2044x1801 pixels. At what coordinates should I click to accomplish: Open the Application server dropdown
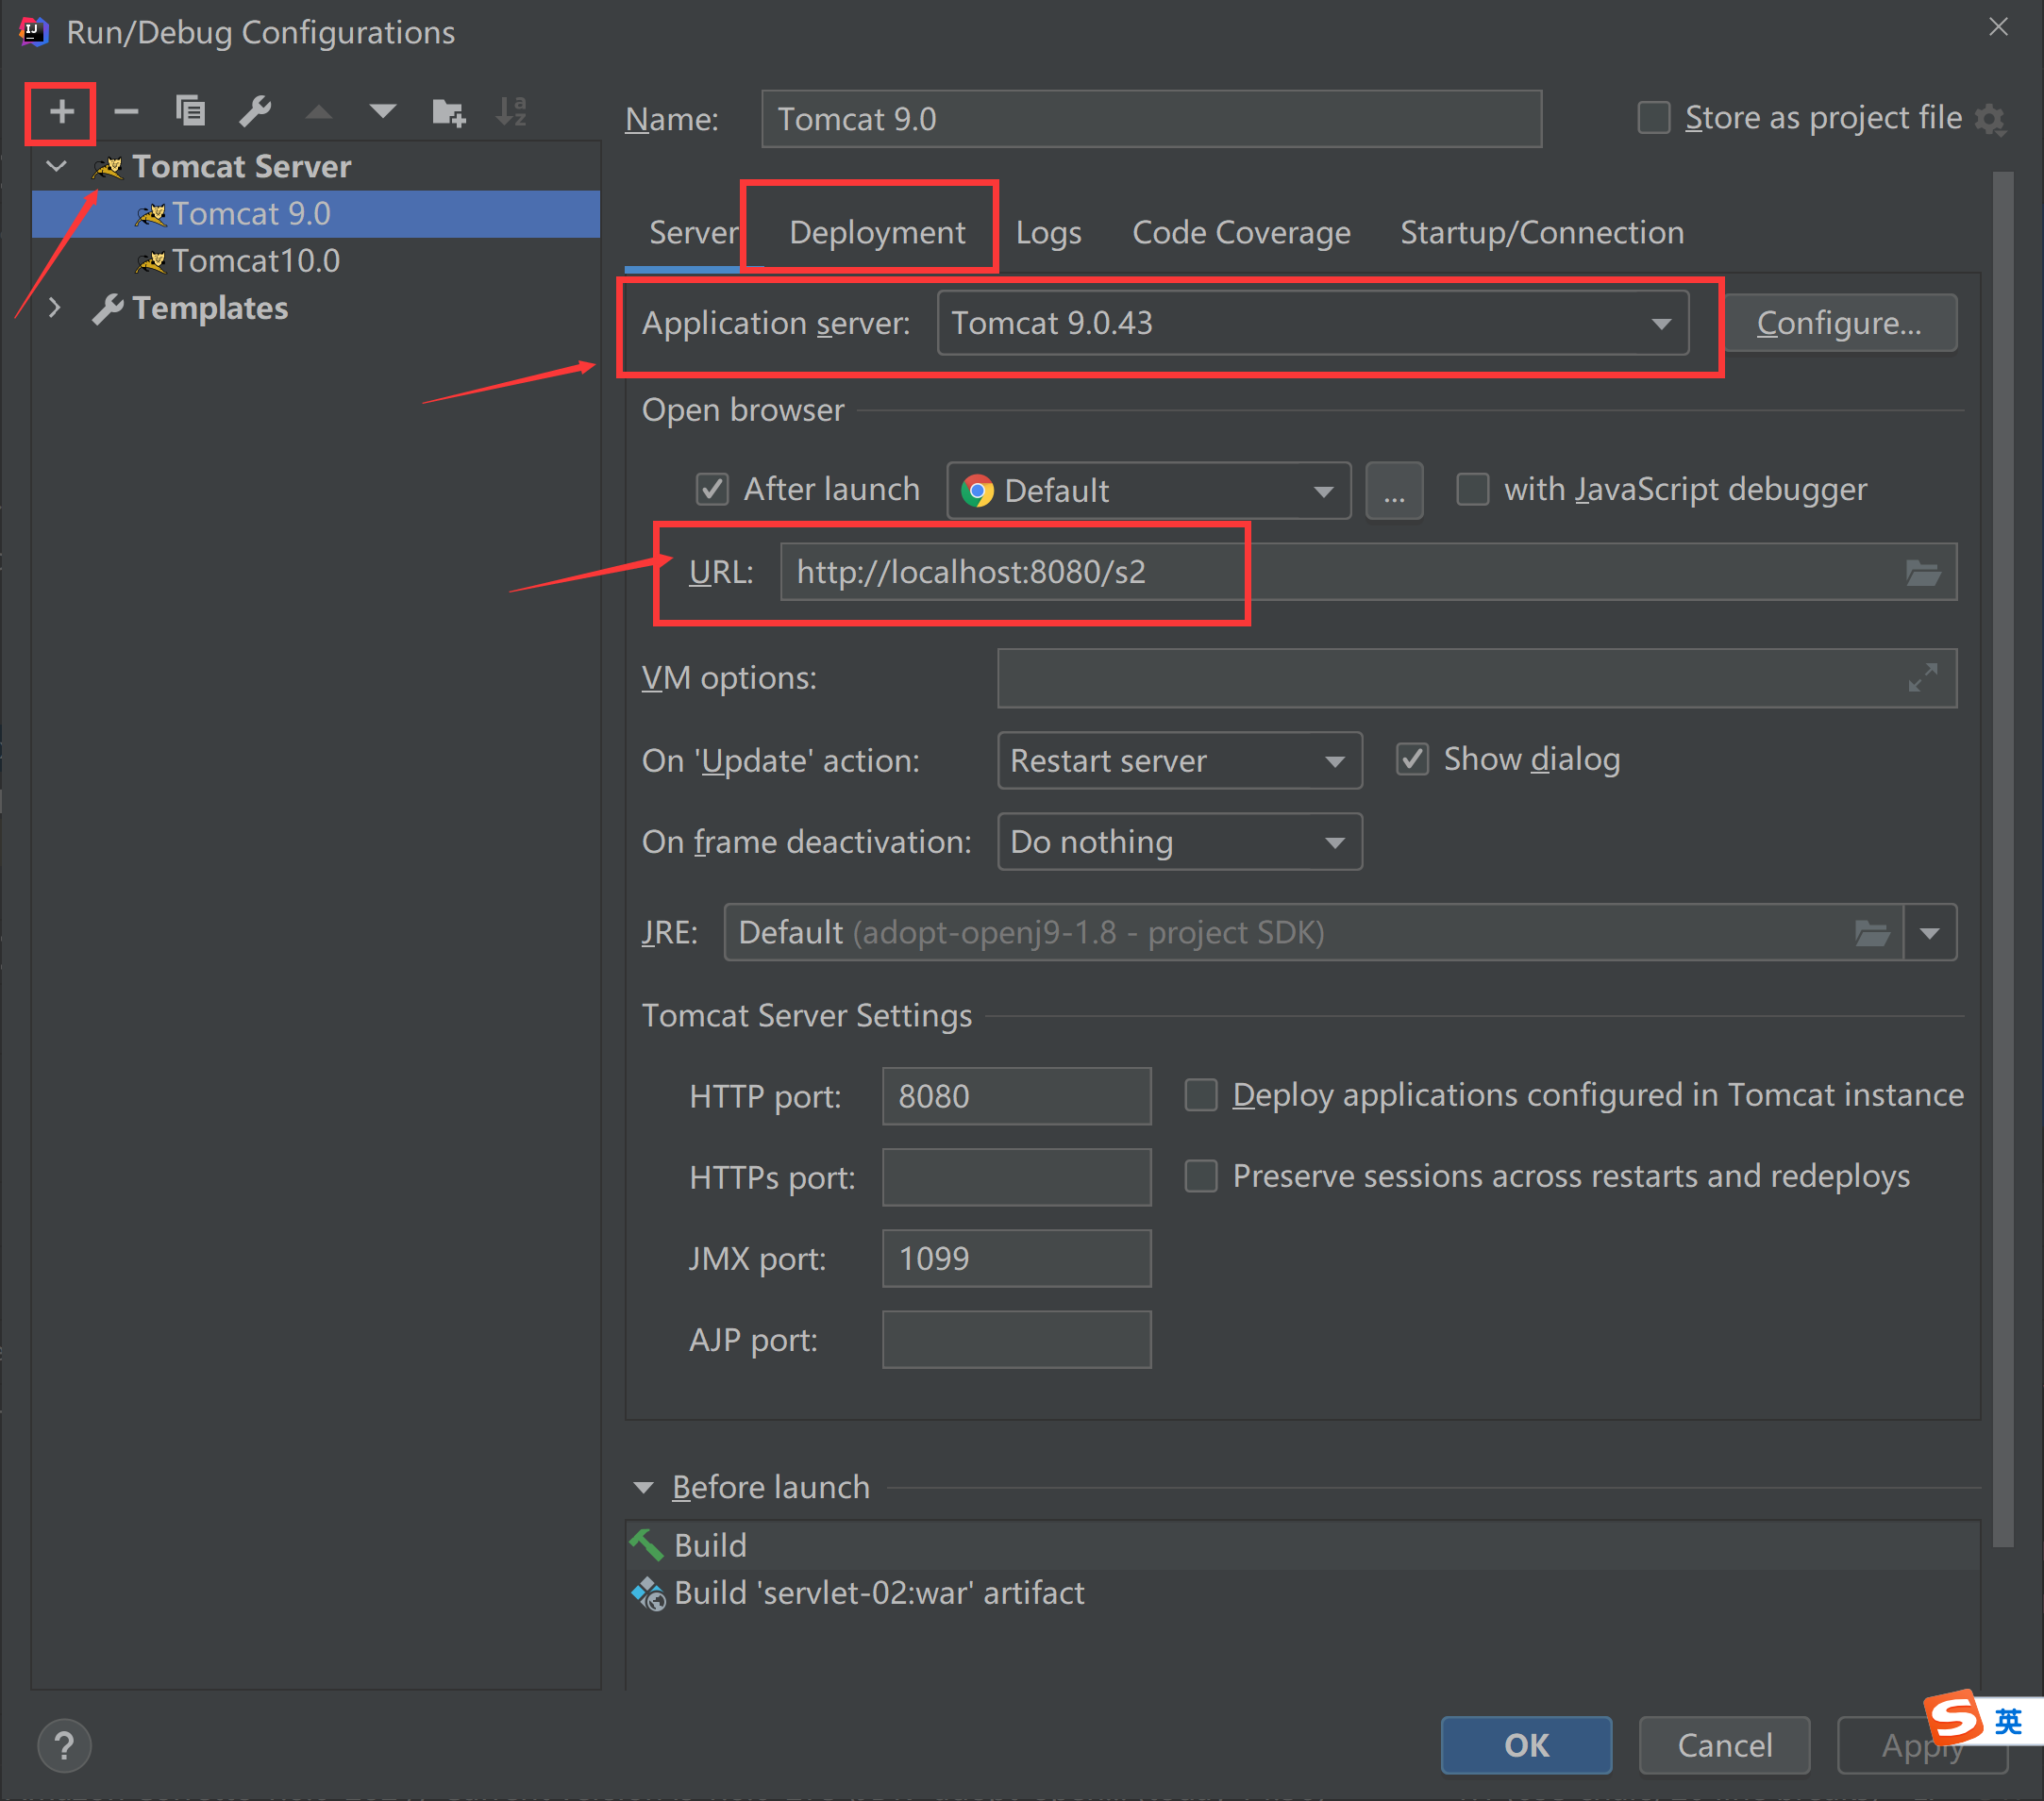[x=1661, y=324]
